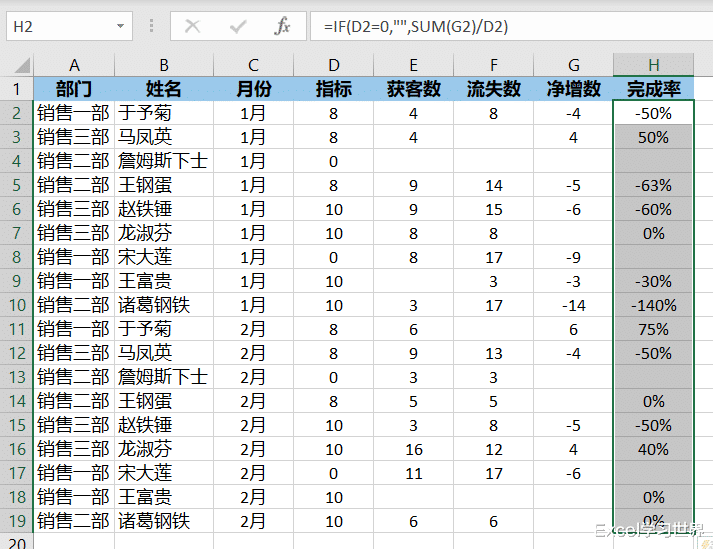Select column E header
713x549 pixels.
[x=413, y=65]
